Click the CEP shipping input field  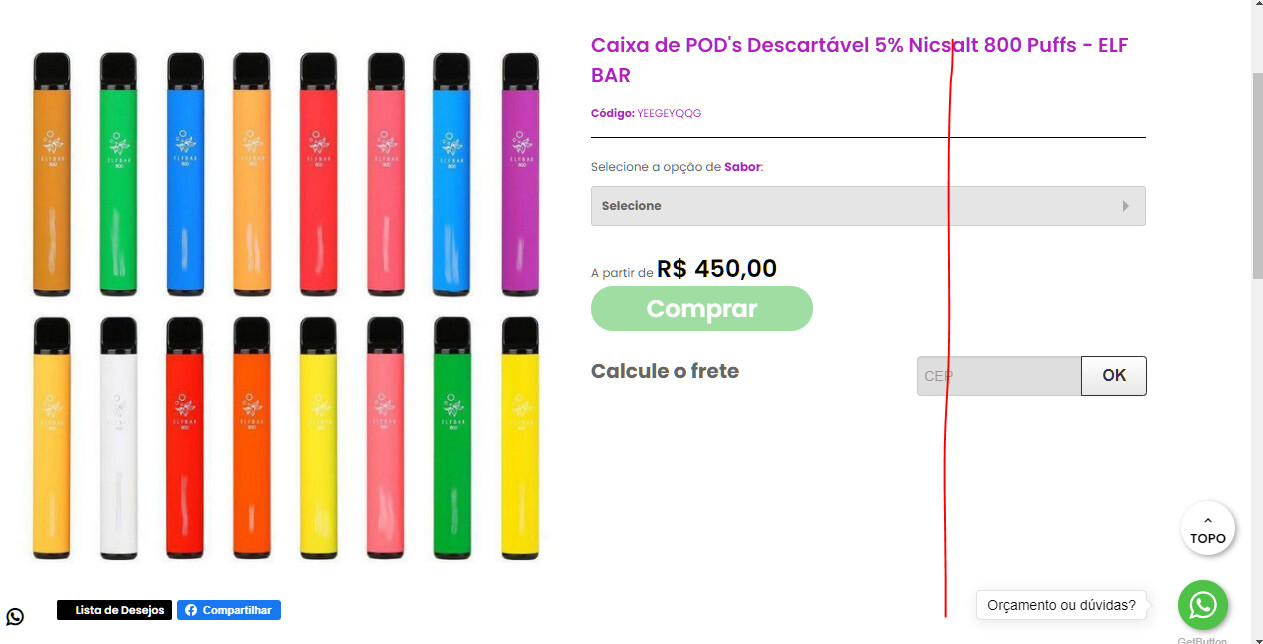pyautogui.click(x=999, y=376)
